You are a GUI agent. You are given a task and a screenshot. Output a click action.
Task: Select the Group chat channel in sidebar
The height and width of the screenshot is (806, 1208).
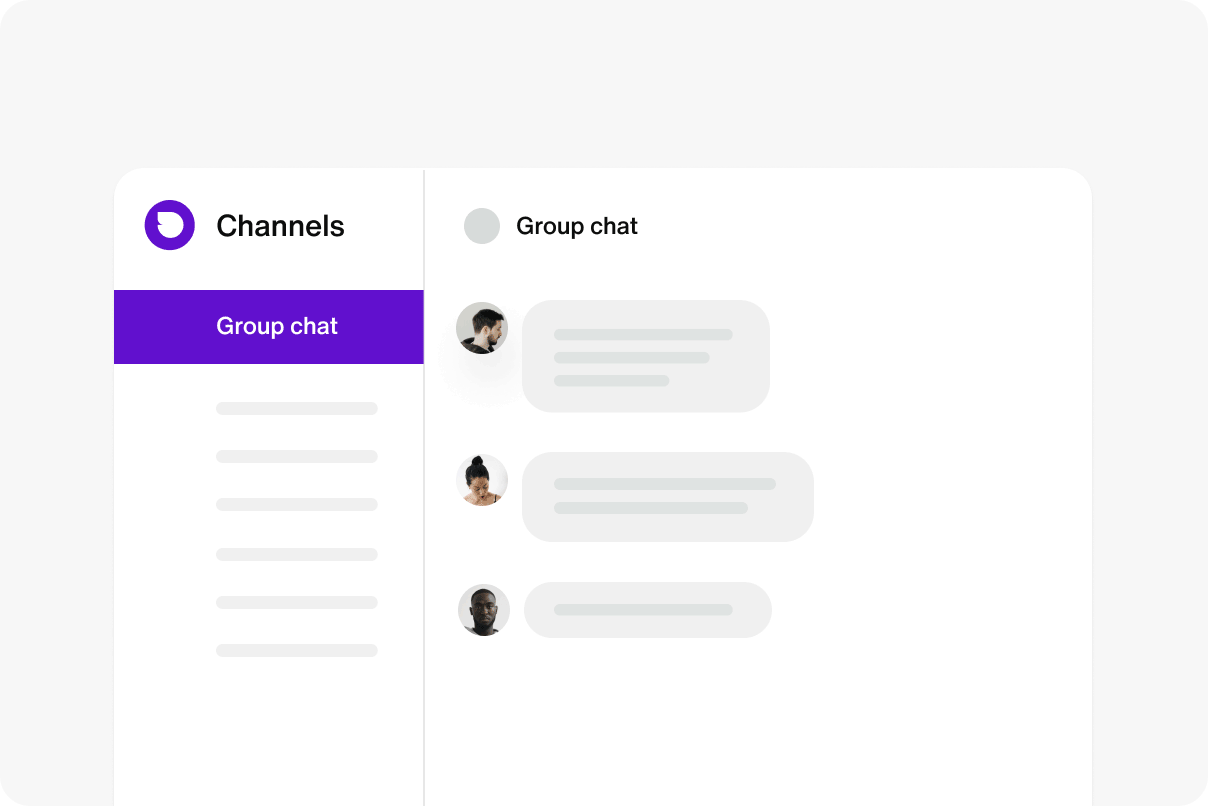[x=269, y=327]
